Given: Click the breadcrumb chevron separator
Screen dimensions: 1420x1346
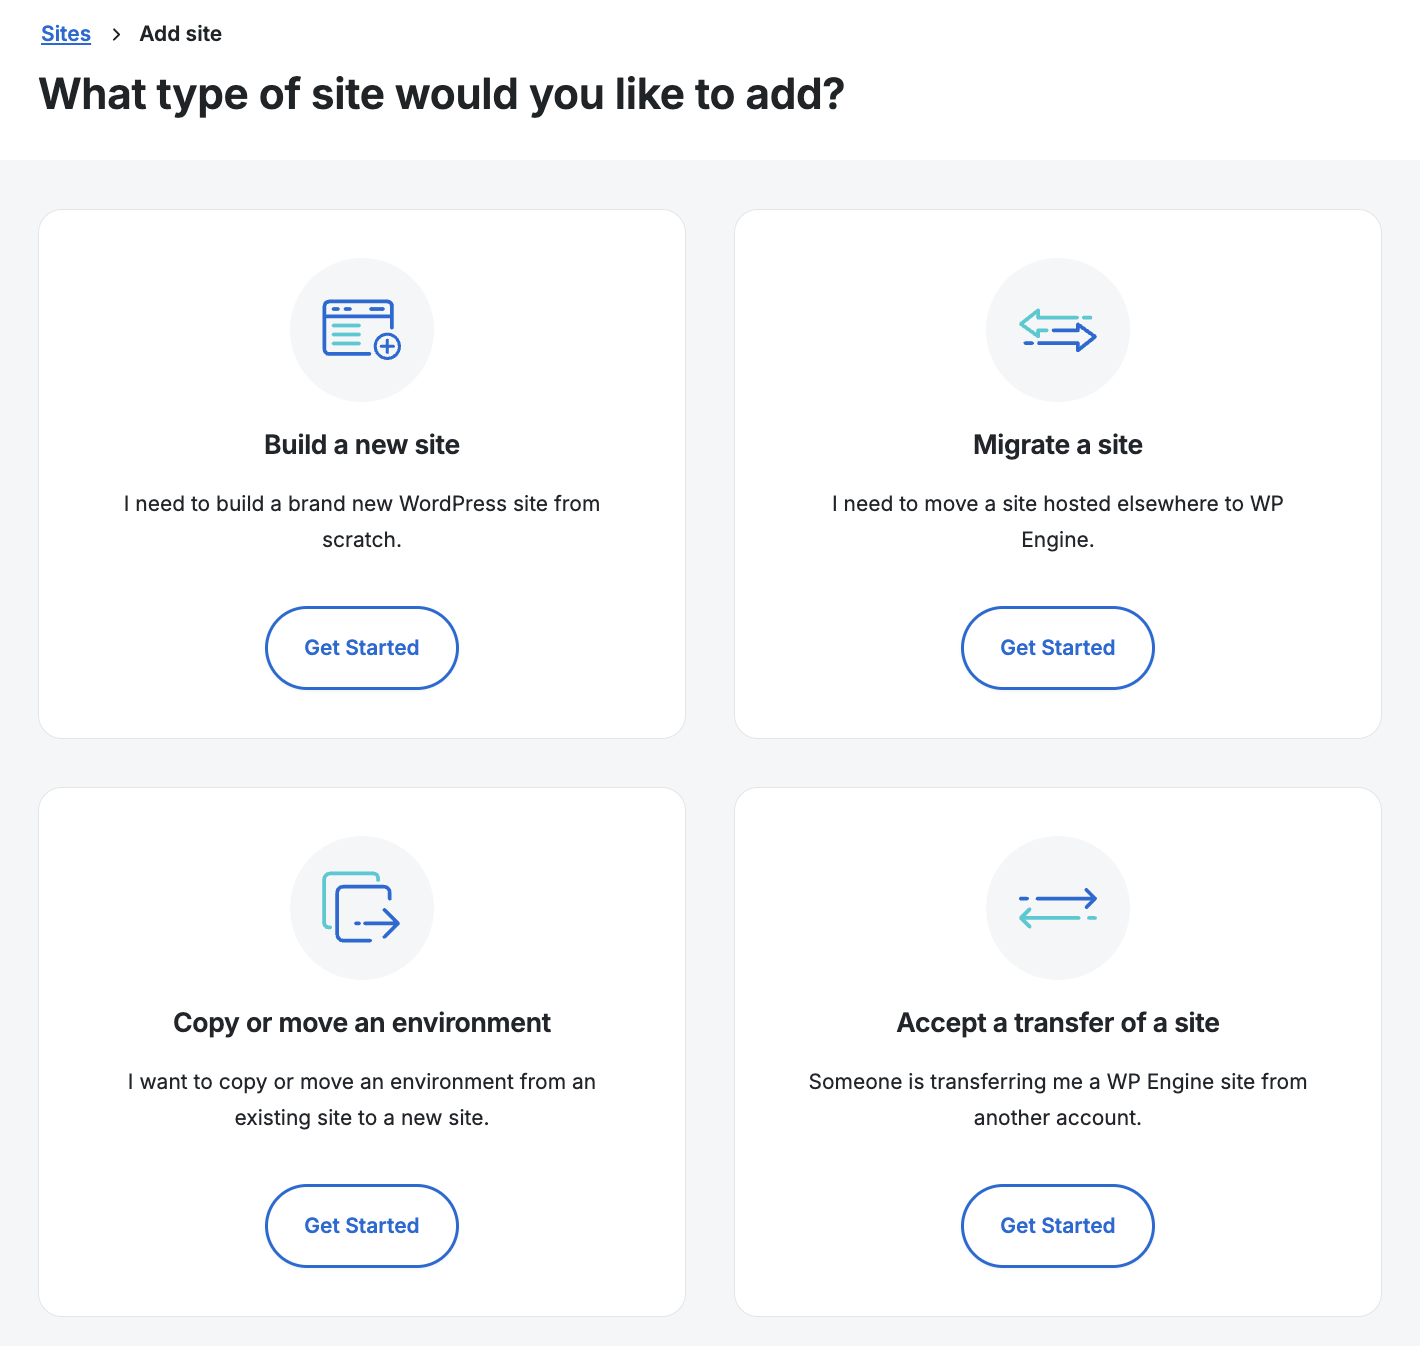Looking at the screenshot, I should coord(116,34).
